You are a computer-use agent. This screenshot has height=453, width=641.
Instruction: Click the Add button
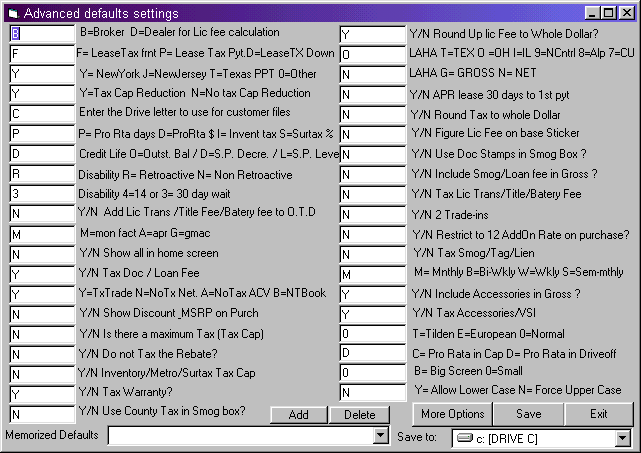pyautogui.click(x=299, y=414)
